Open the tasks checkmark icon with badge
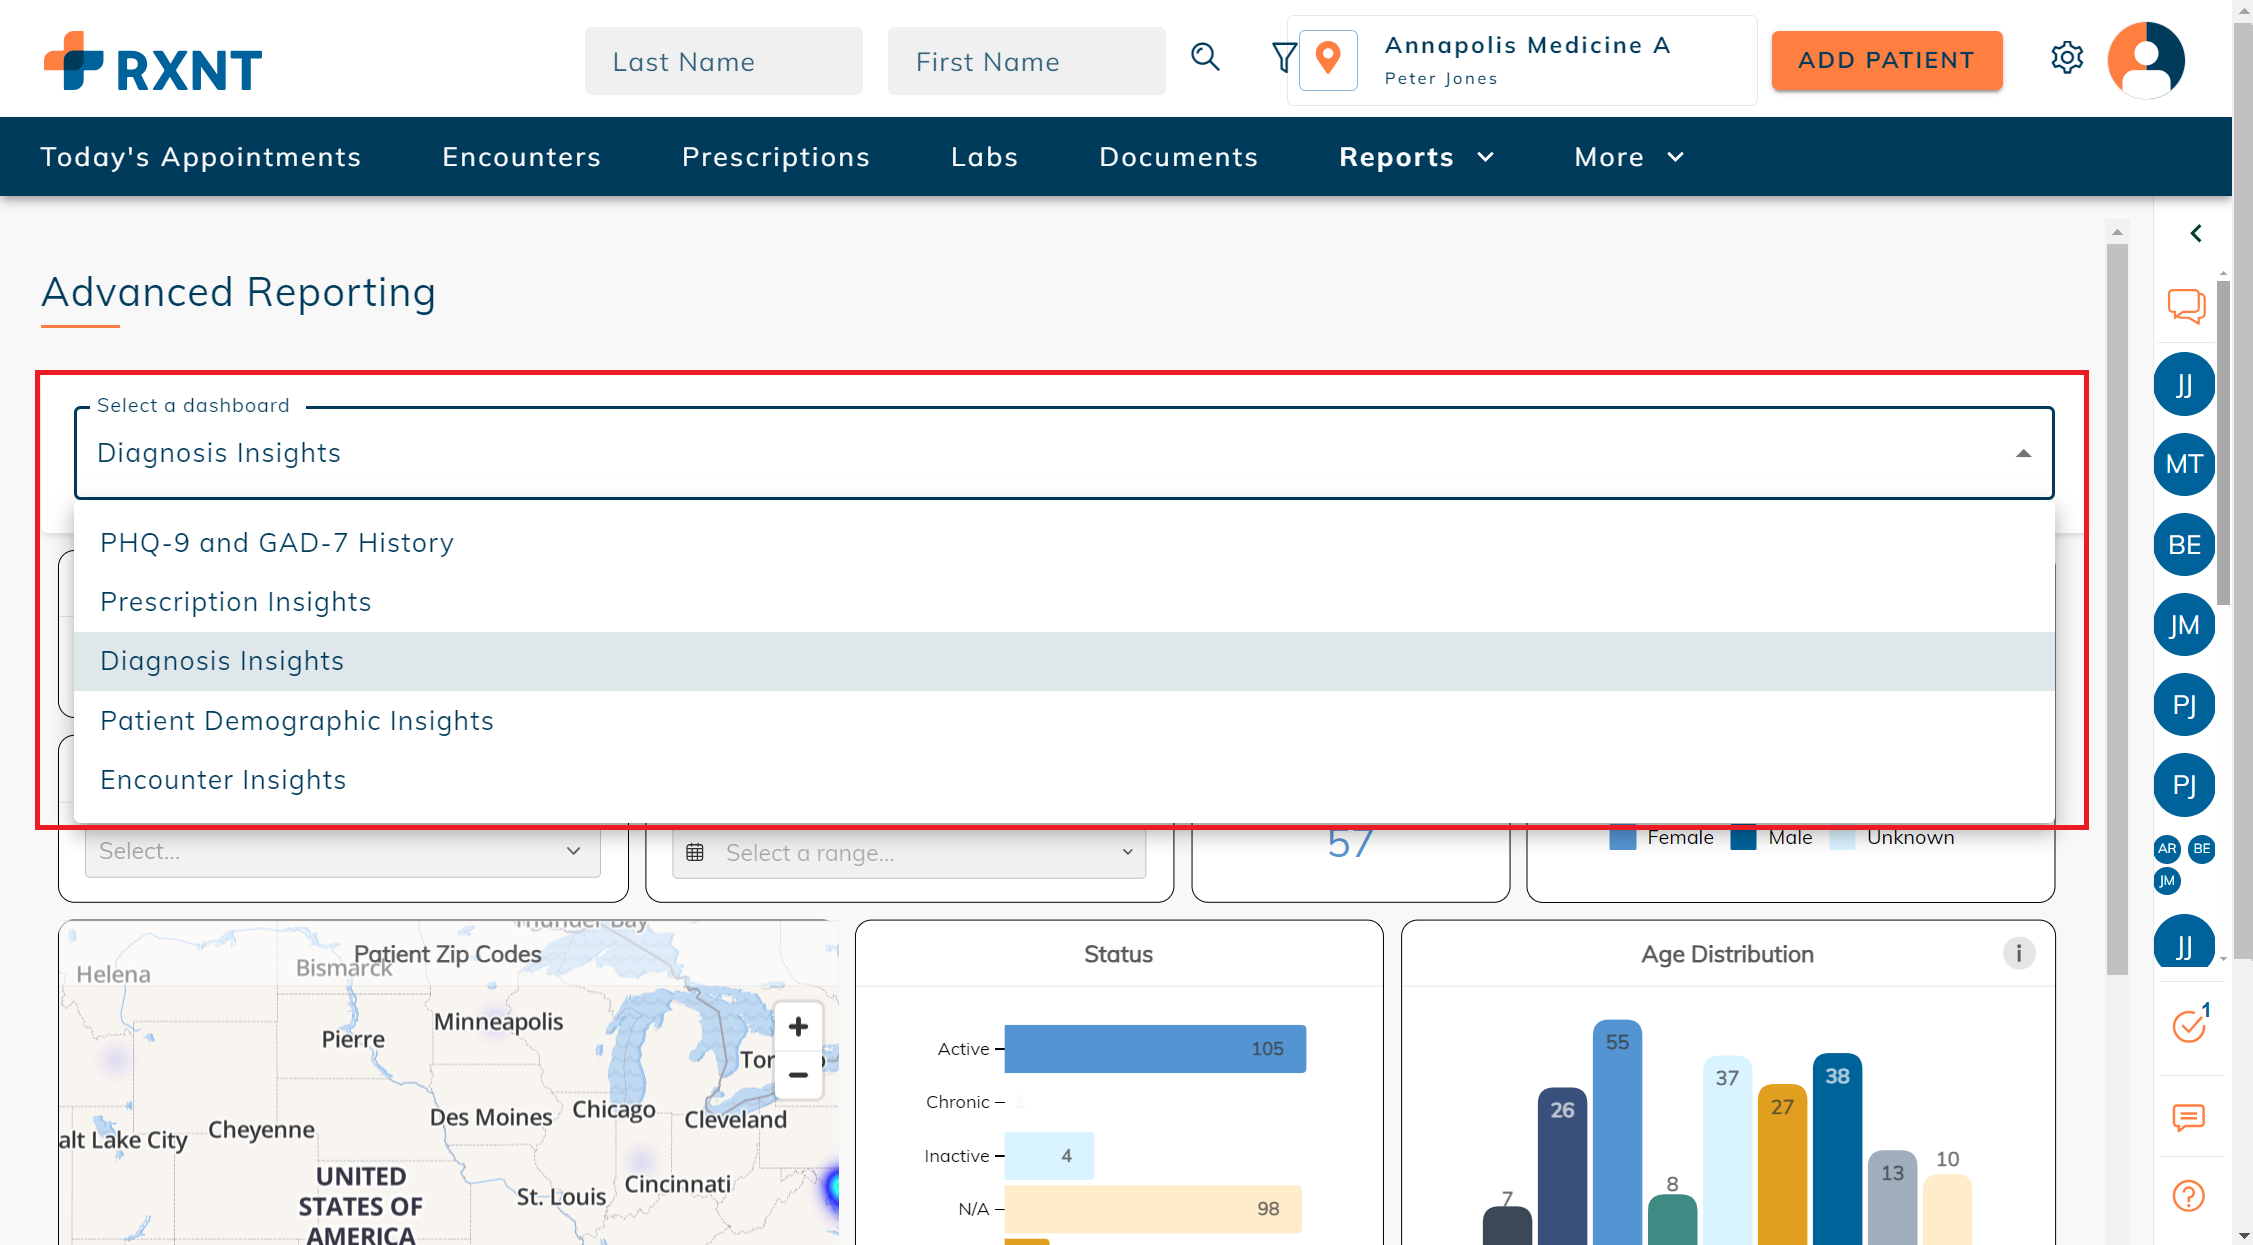The width and height of the screenshot is (2253, 1245). point(2189,1024)
